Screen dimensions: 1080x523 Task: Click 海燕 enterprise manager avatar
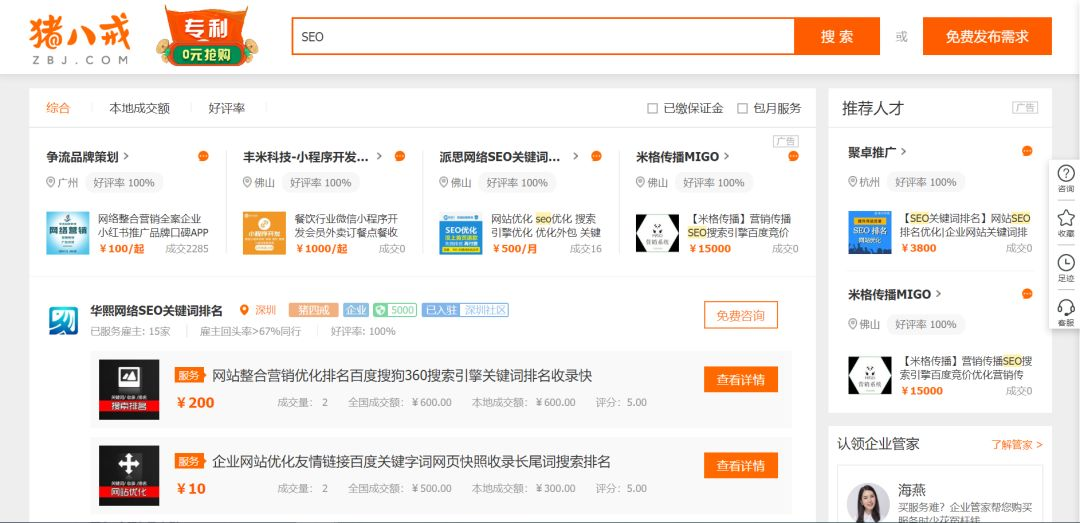pyautogui.click(x=868, y=502)
